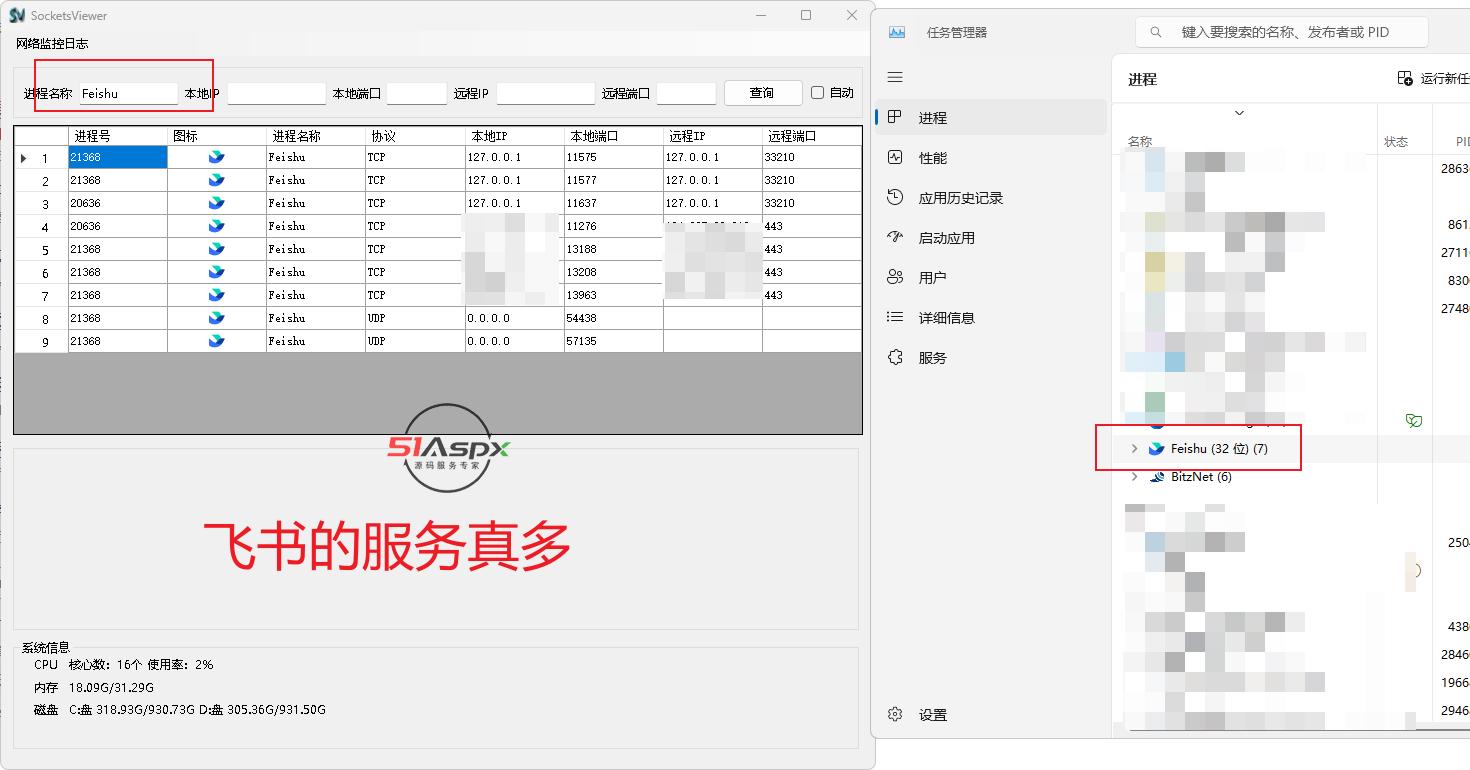Screen dimensions: 1470x770
Task: Click the green efficiency mode leaf icon
Action: coord(1413,421)
